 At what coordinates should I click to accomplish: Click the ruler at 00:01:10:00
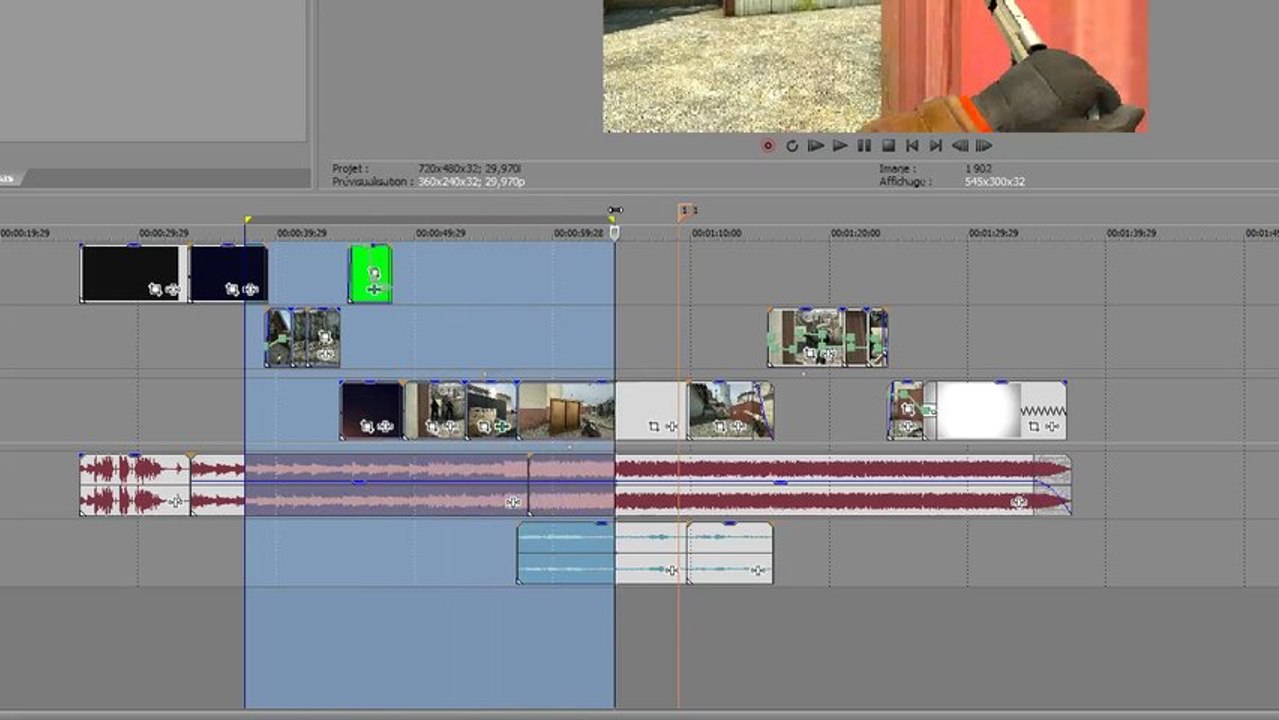[x=716, y=233]
